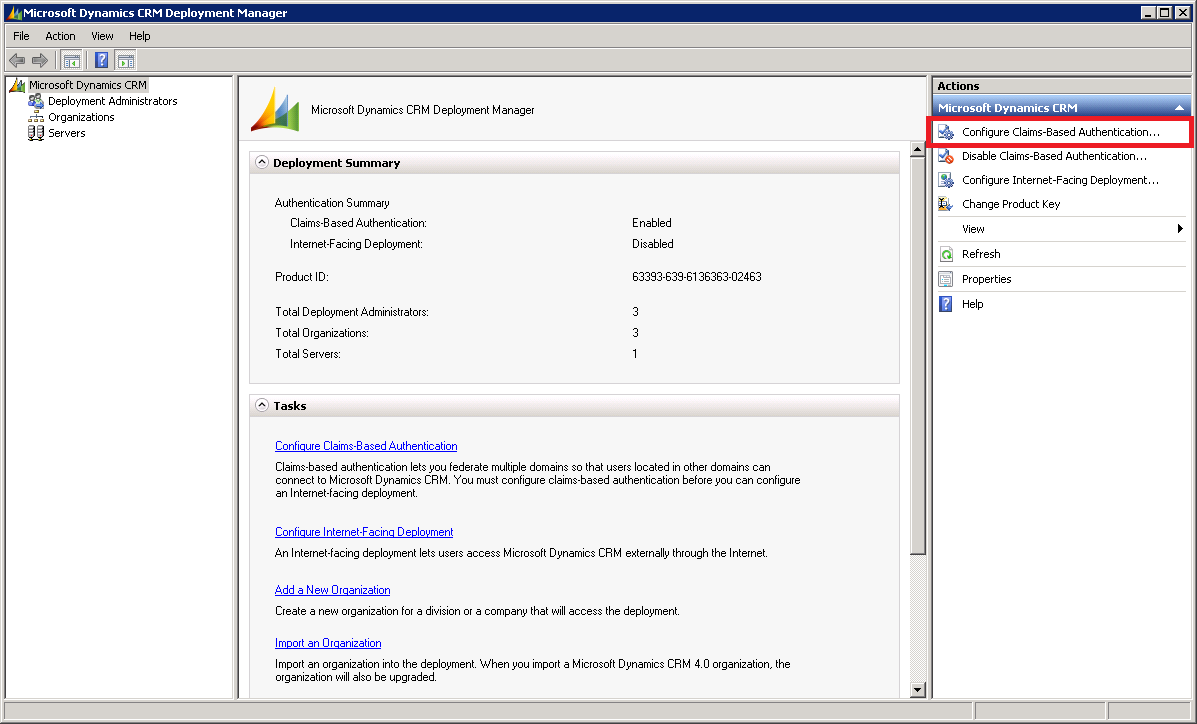Click the scrollbar down arrow in center pane
The height and width of the screenshot is (724, 1197).
pos(918,690)
